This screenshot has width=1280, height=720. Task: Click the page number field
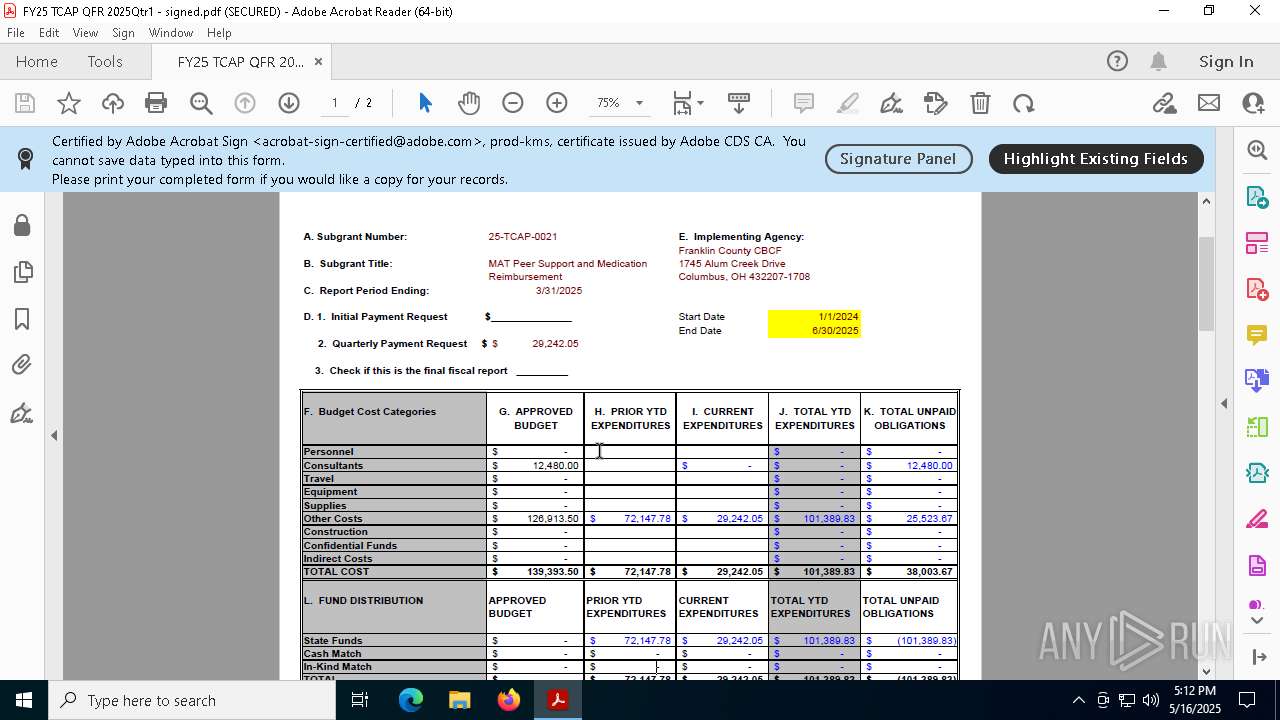[x=334, y=103]
